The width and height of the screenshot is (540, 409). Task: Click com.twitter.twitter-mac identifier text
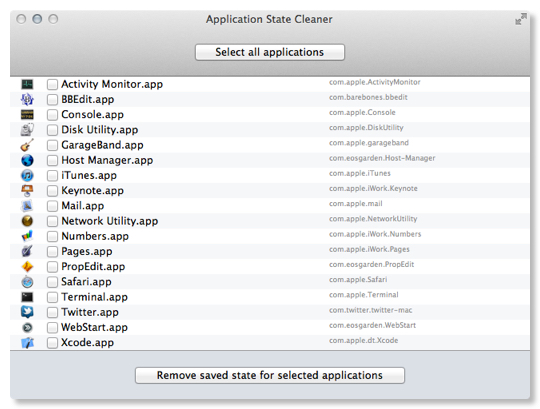click(371, 310)
